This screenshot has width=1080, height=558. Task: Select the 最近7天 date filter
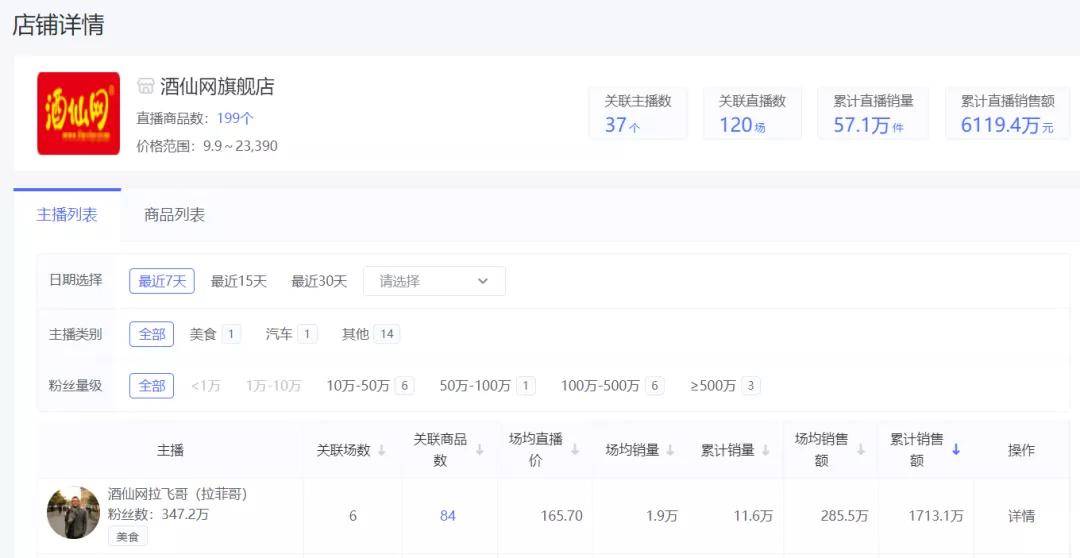162,281
